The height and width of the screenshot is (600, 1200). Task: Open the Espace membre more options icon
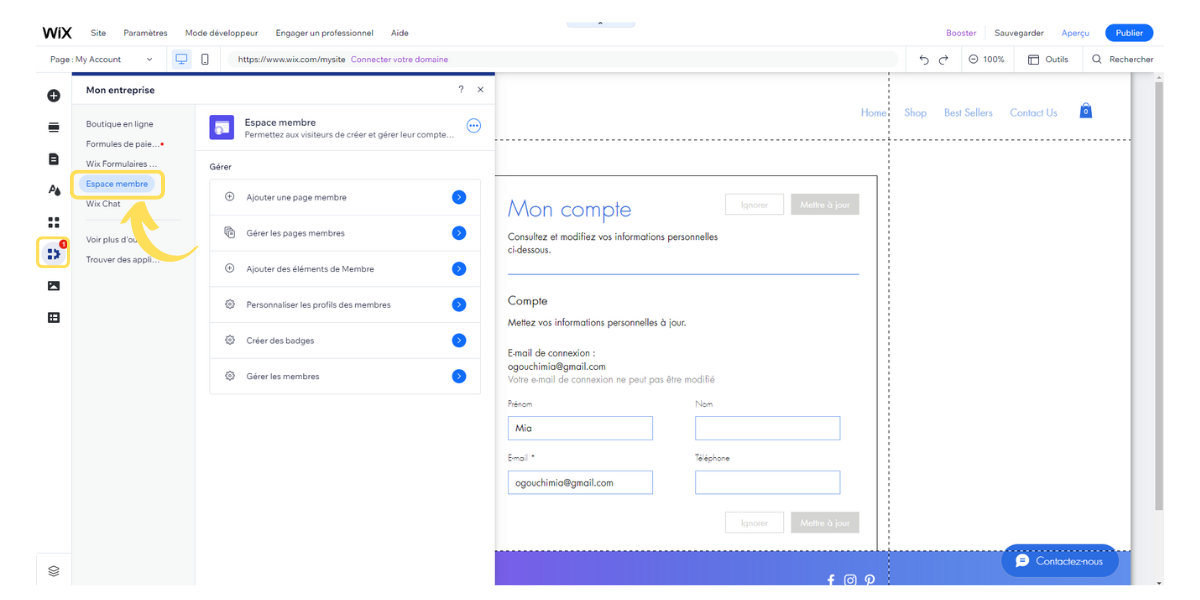click(x=474, y=126)
